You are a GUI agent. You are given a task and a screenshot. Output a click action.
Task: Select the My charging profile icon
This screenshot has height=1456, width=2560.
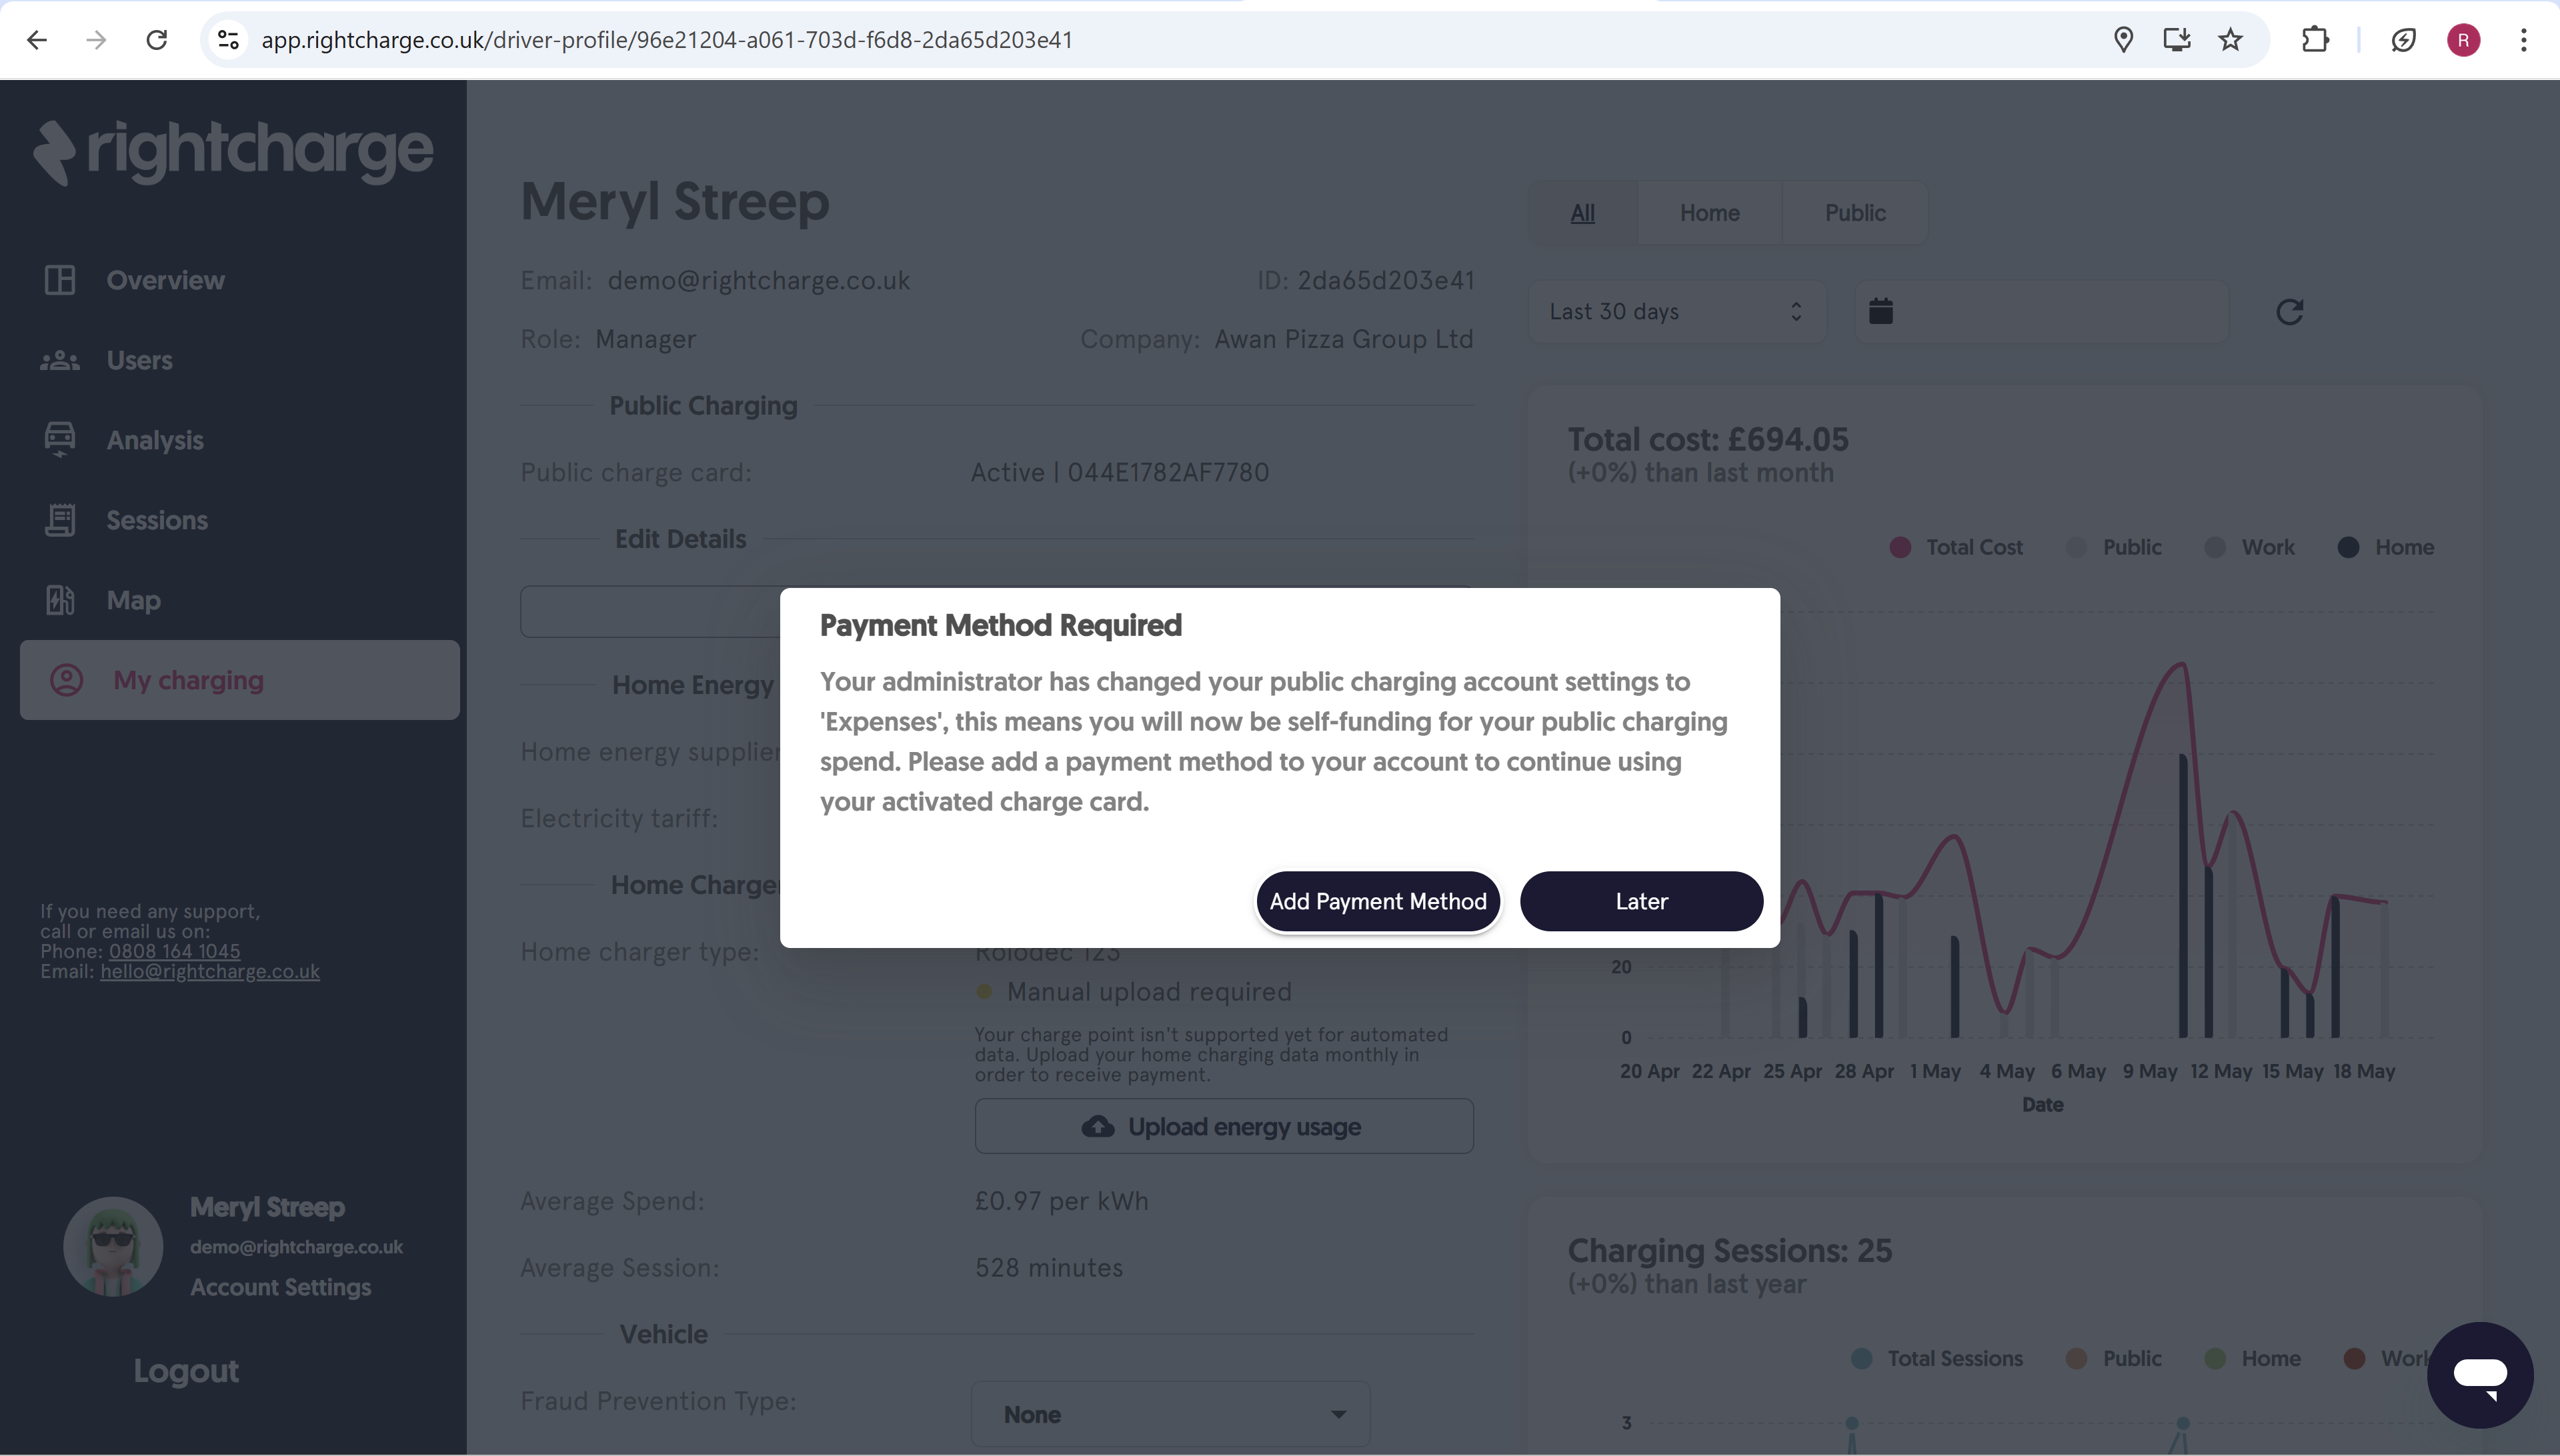(67, 680)
